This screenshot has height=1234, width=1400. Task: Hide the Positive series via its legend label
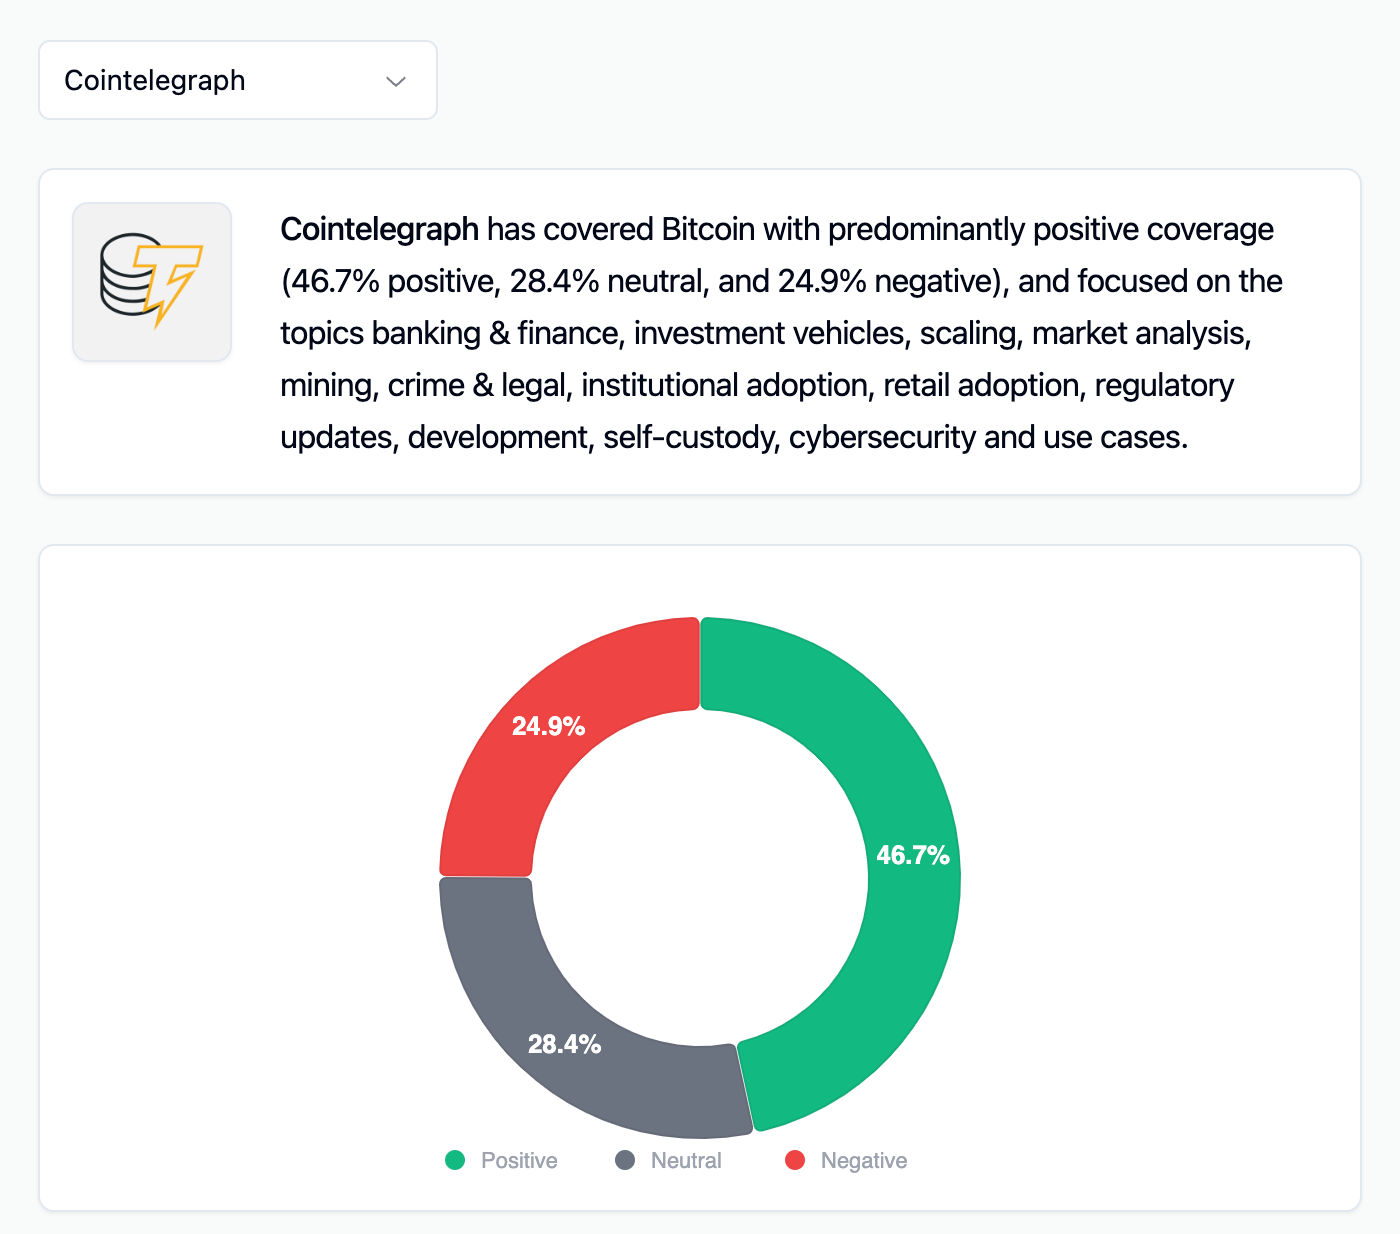coord(519,1160)
